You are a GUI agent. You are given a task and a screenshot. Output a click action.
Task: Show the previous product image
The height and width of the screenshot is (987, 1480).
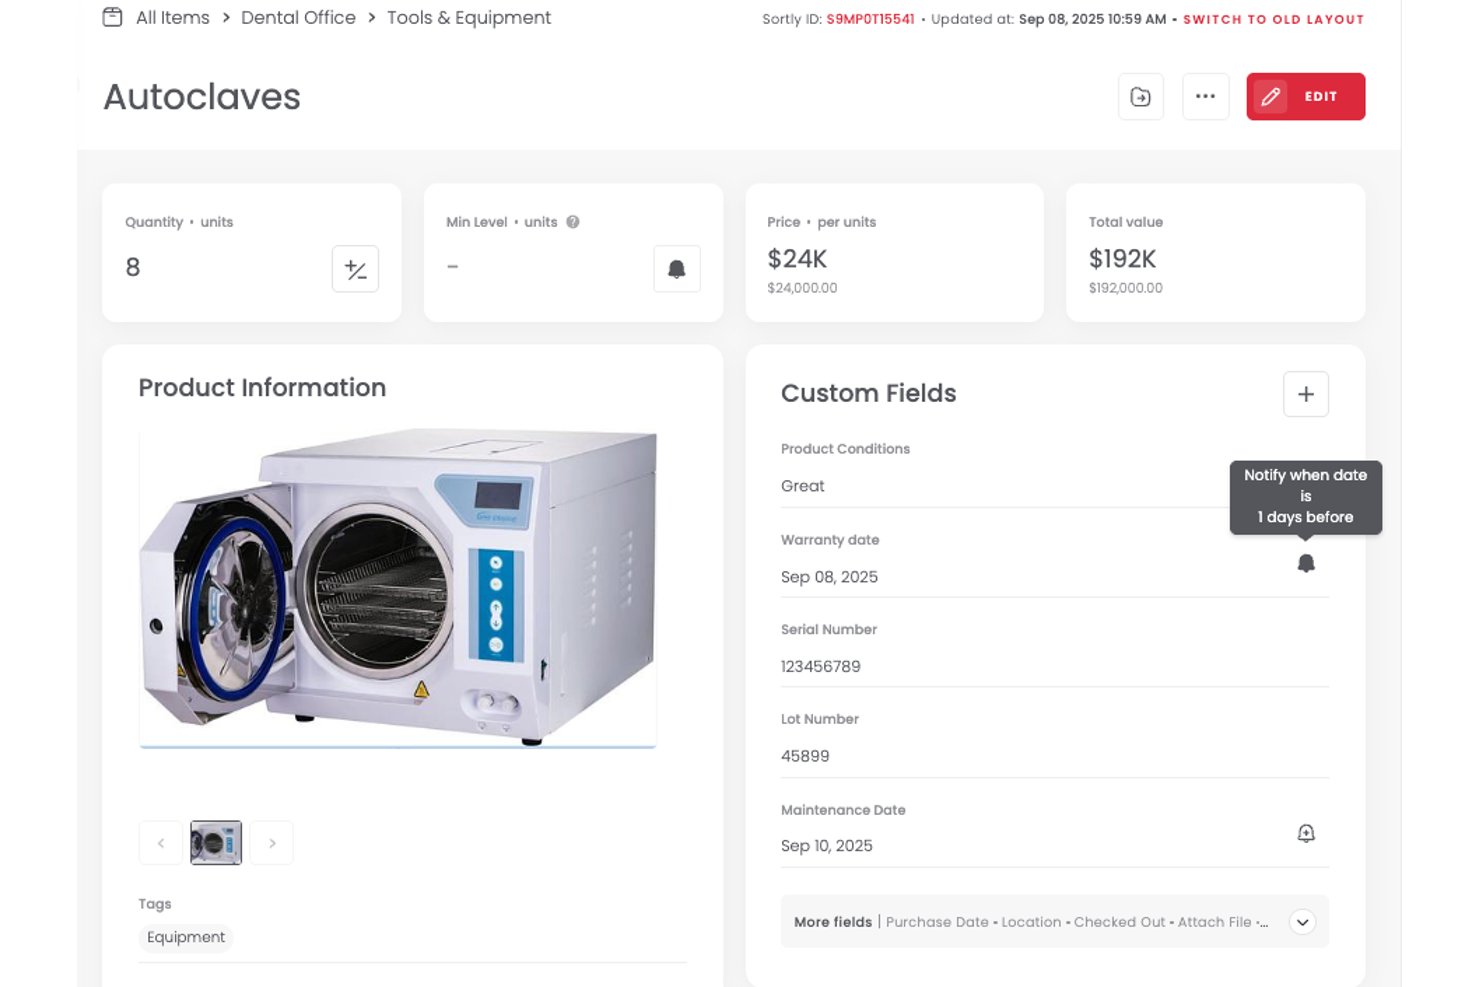click(x=161, y=843)
